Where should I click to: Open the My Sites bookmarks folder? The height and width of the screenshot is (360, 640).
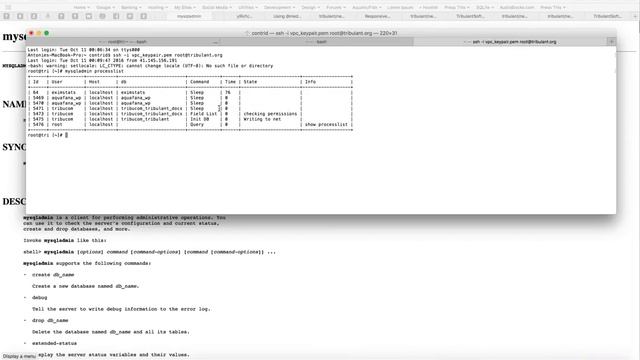tap(185, 7)
